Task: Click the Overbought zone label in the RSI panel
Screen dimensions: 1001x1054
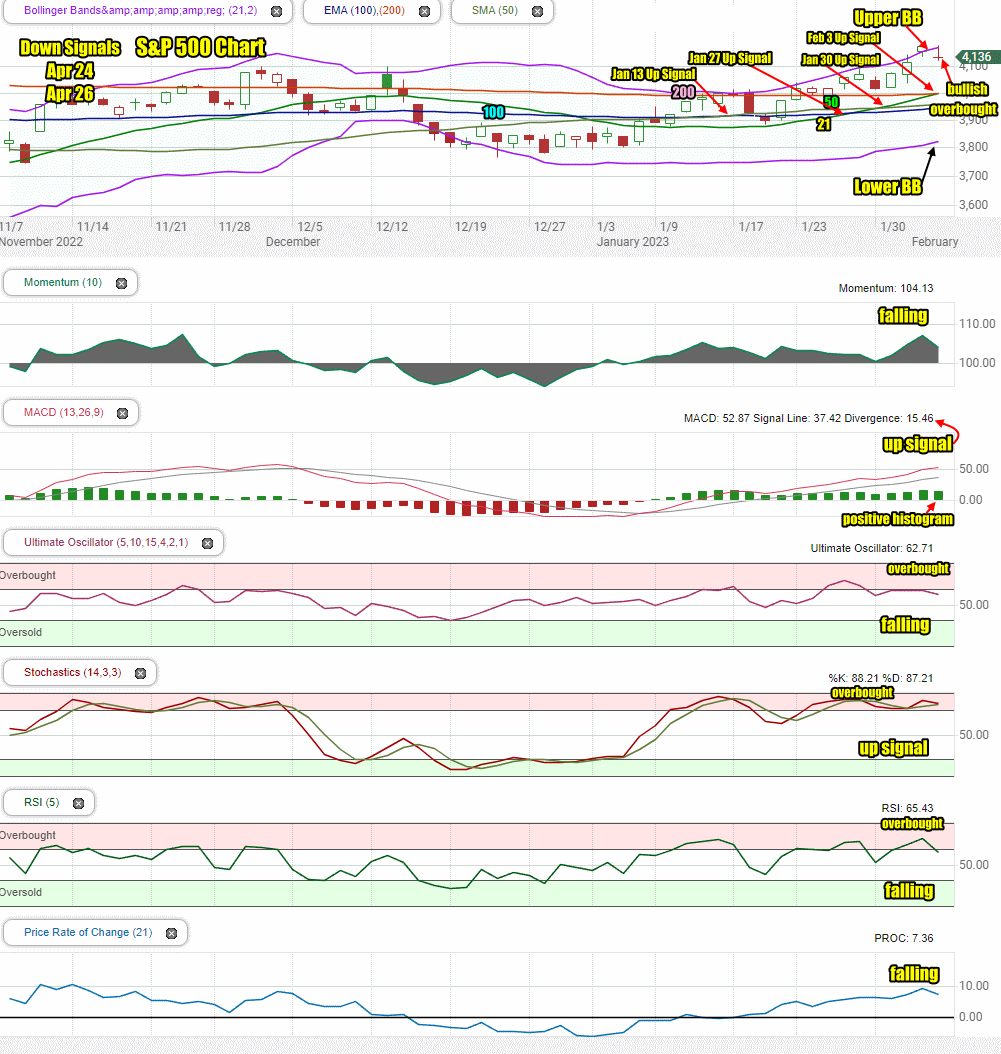Action: [x=28, y=836]
